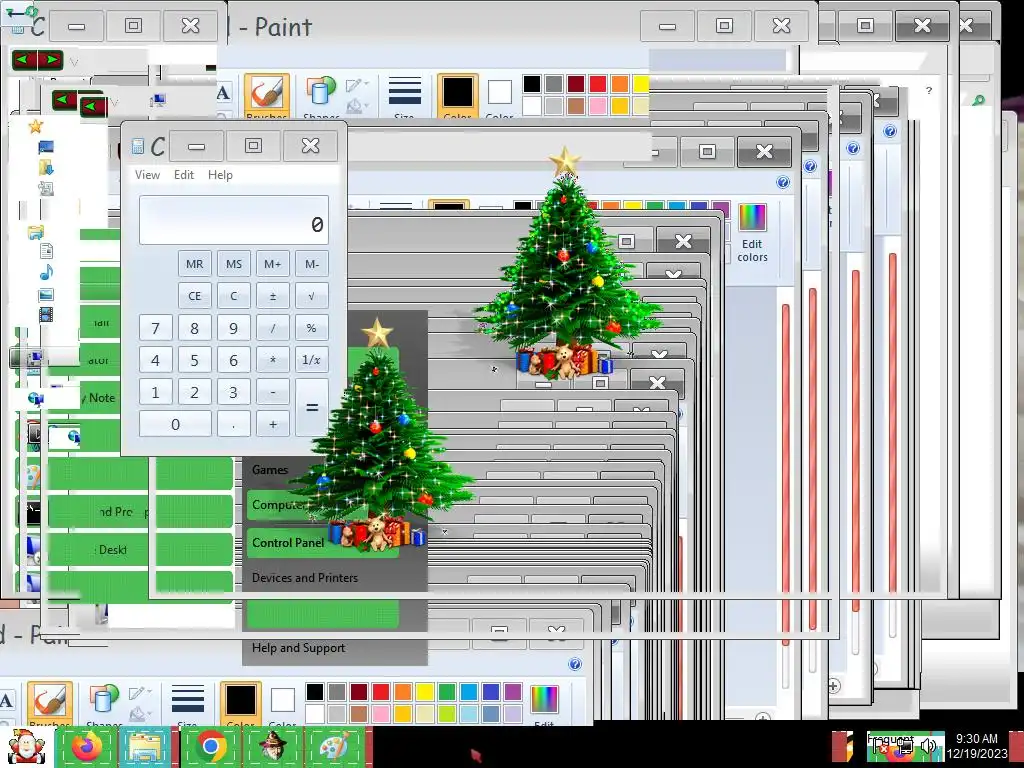1024x768 pixels.
Task: Launch Google Chrome from the taskbar
Action: tap(210, 746)
